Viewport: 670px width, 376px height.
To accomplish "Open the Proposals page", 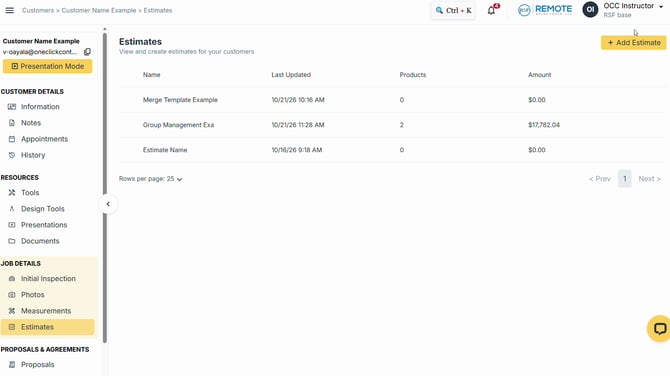I will 38,364.
